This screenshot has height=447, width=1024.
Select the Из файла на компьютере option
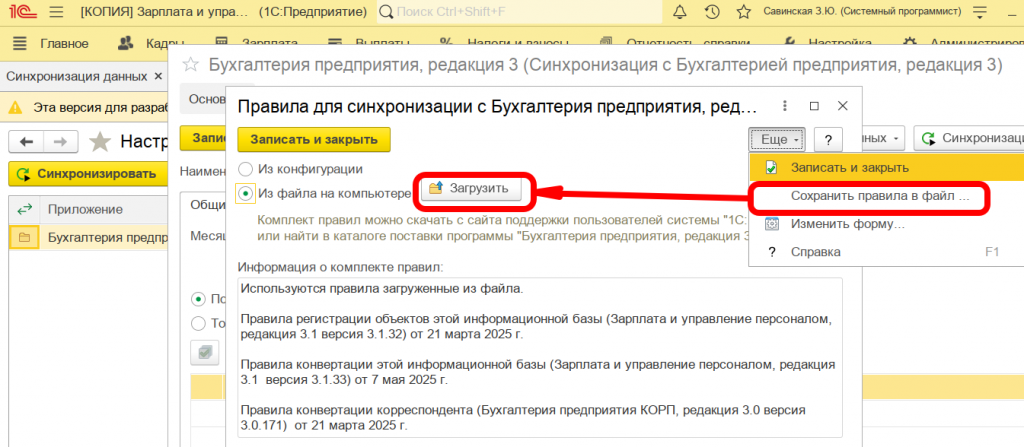click(246, 193)
